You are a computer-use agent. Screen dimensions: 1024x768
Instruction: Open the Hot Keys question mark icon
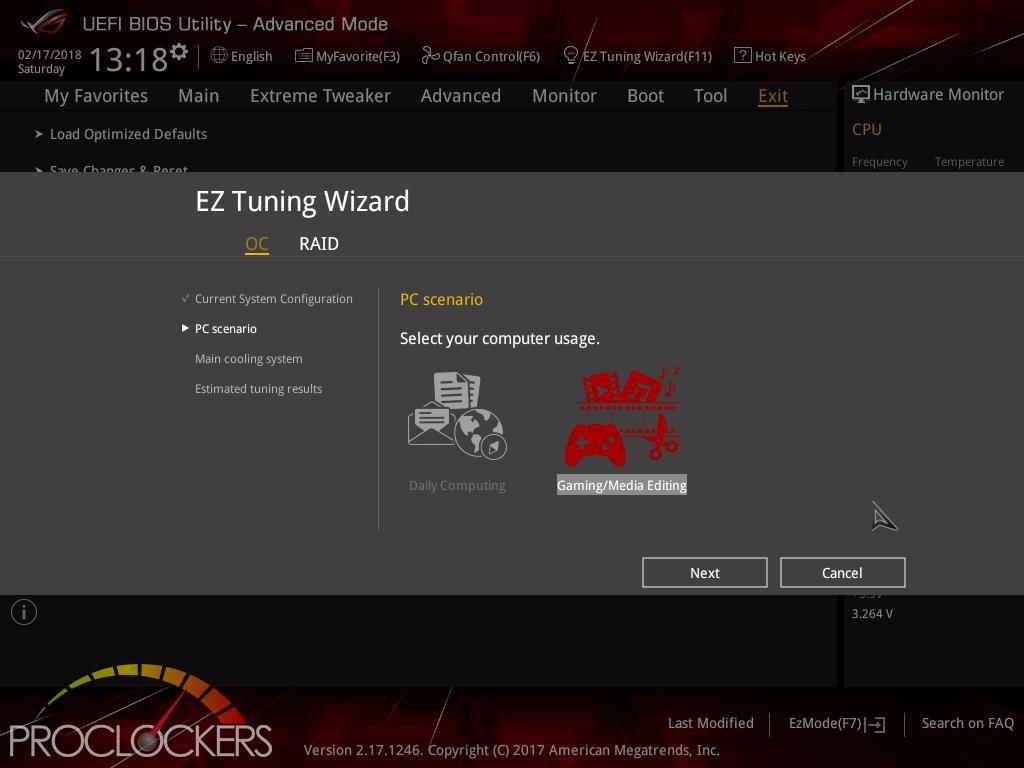(743, 56)
